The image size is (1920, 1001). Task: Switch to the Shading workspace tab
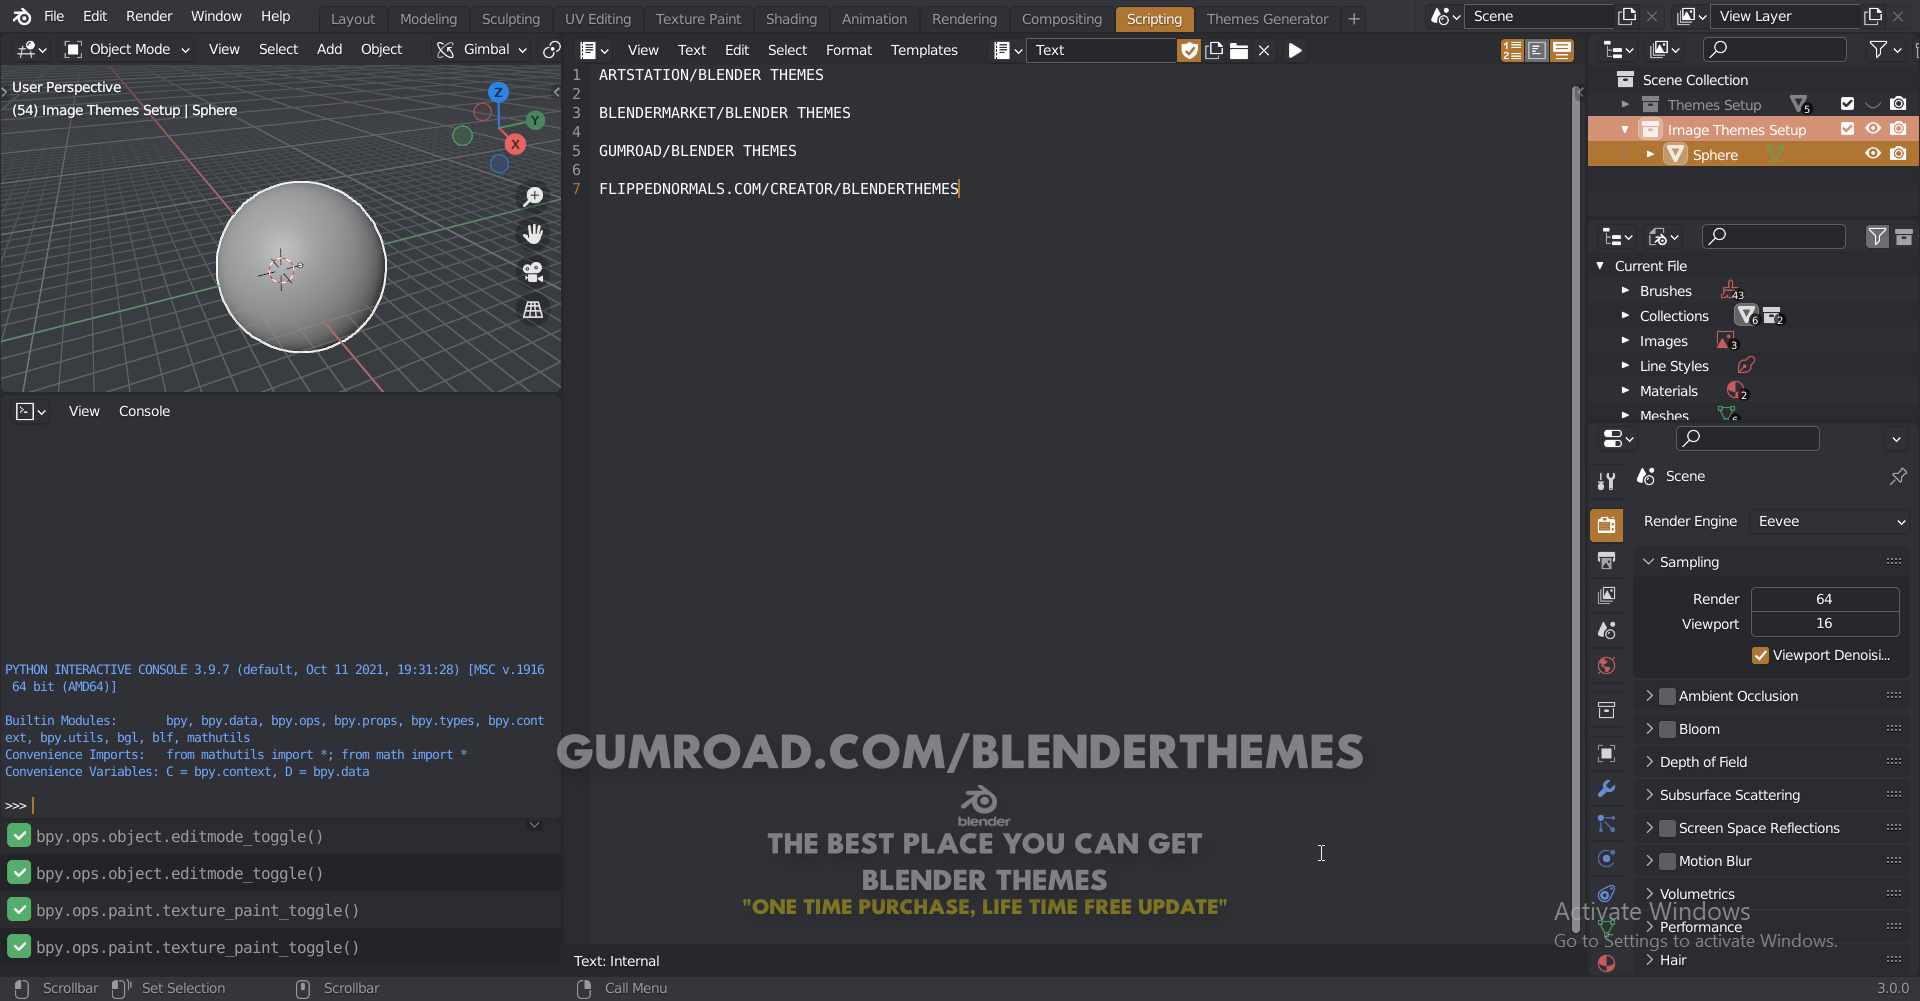[x=791, y=19]
